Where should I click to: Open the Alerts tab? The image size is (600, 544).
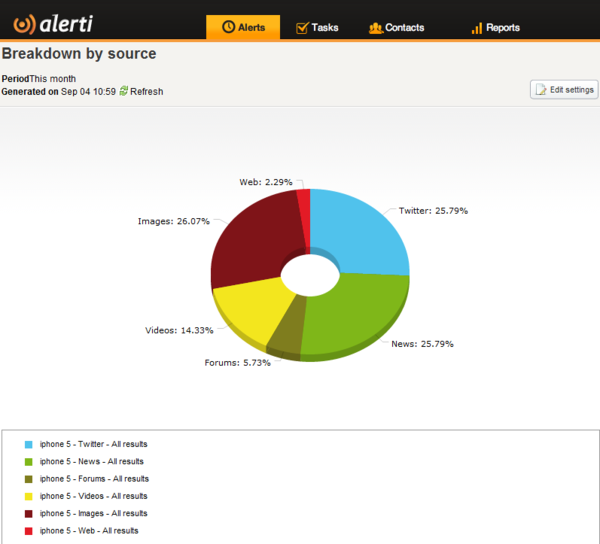243,27
